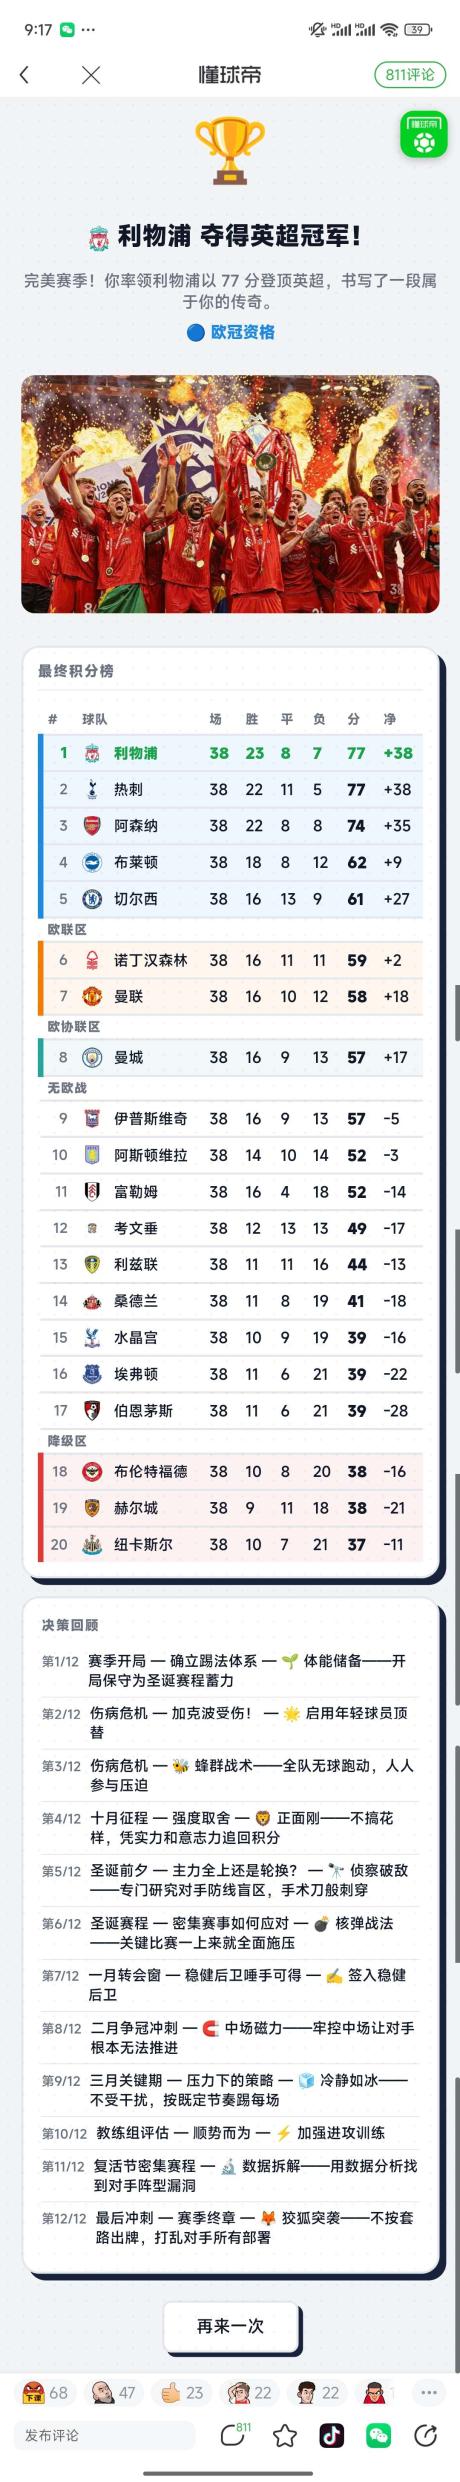The image size is (460, 2482).
Task: Tap the 曼城 team row
Action: click(230, 1057)
